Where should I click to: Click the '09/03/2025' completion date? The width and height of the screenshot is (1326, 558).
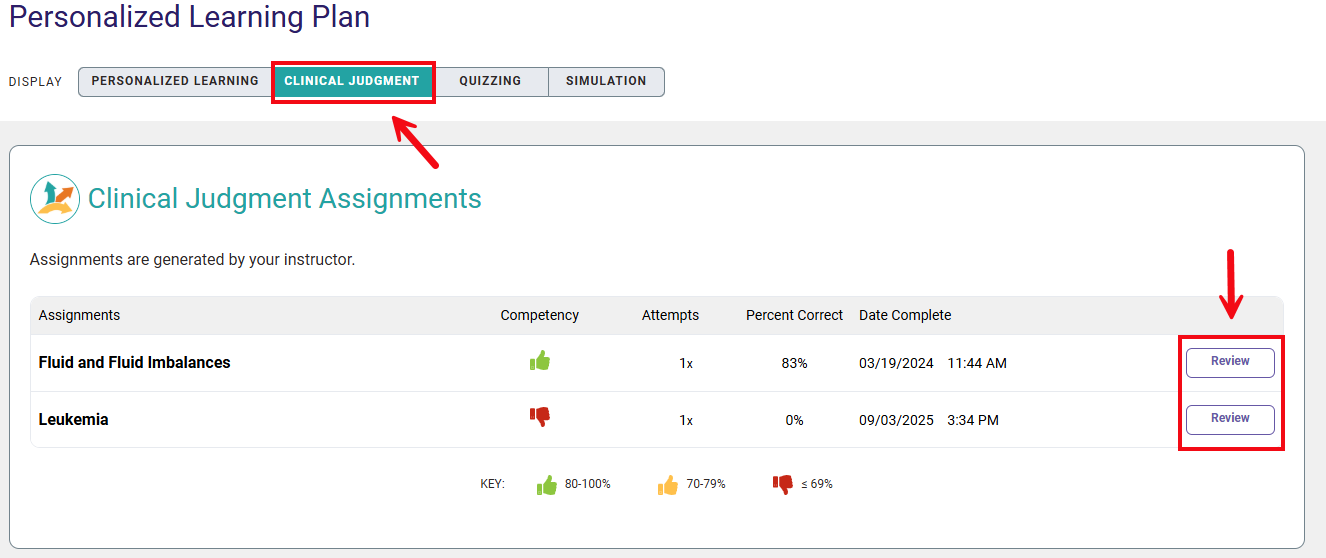[x=896, y=421]
